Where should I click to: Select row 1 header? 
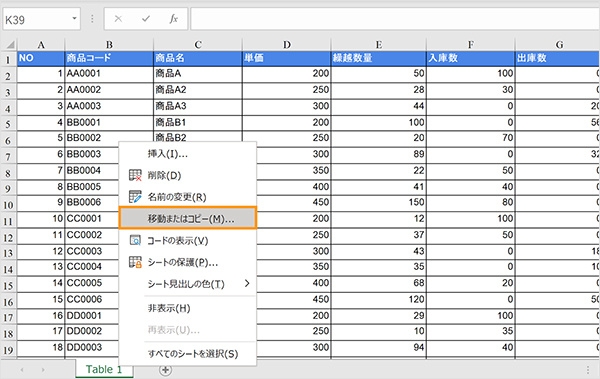(8, 60)
